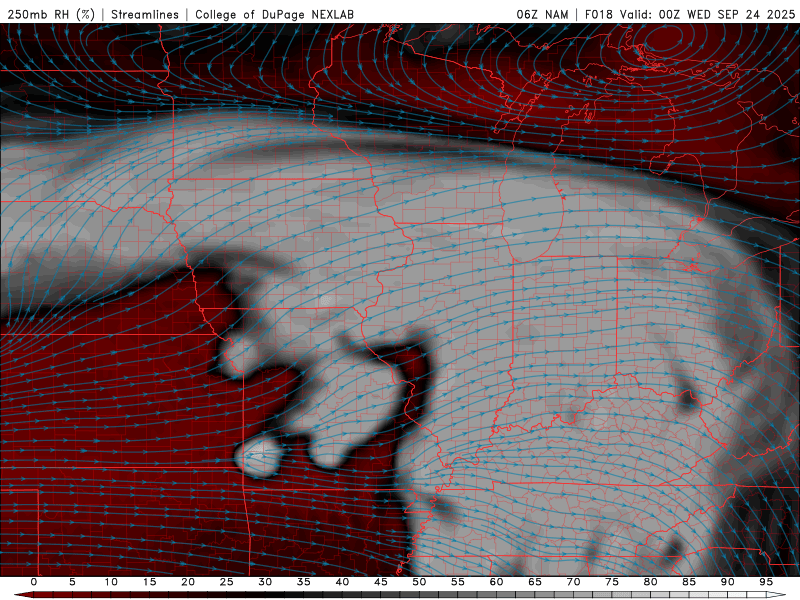Select the "30" value on the colorbar
The height and width of the screenshot is (600, 800).
click(x=265, y=582)
